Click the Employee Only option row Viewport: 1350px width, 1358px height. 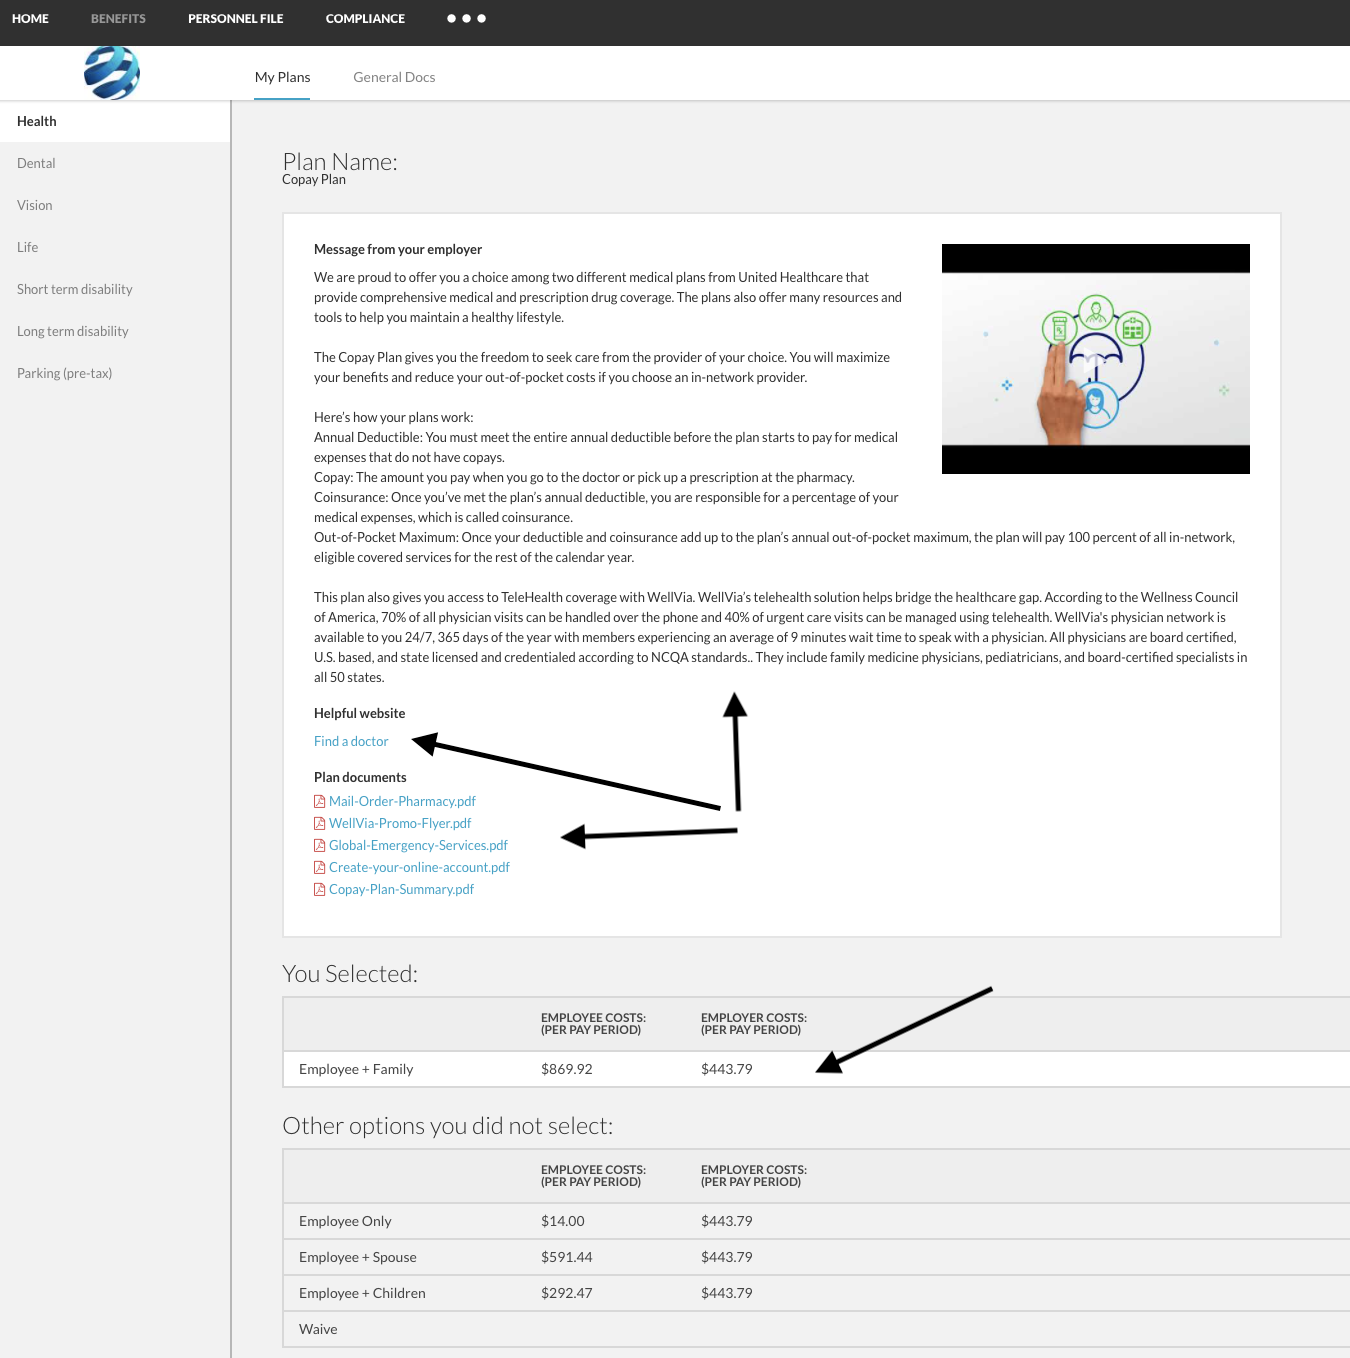[816, 1221]
